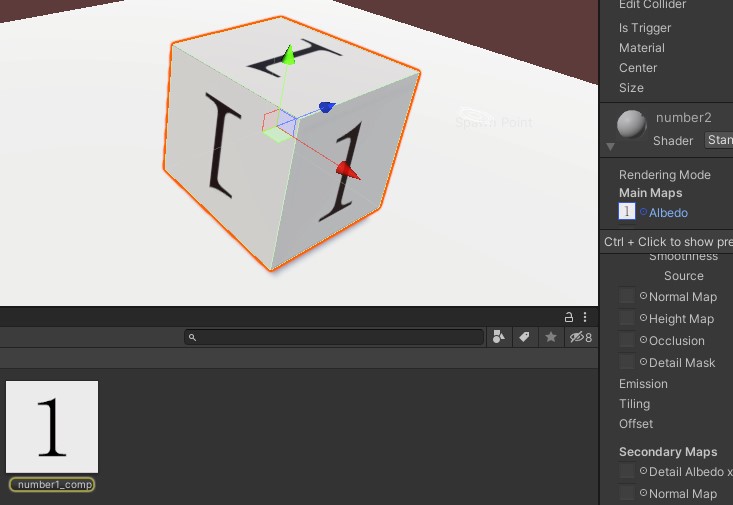733x505 pixels.
Task: Click the Search by Label tag icon
Action: pyautogui.click(x=524, y=338)
